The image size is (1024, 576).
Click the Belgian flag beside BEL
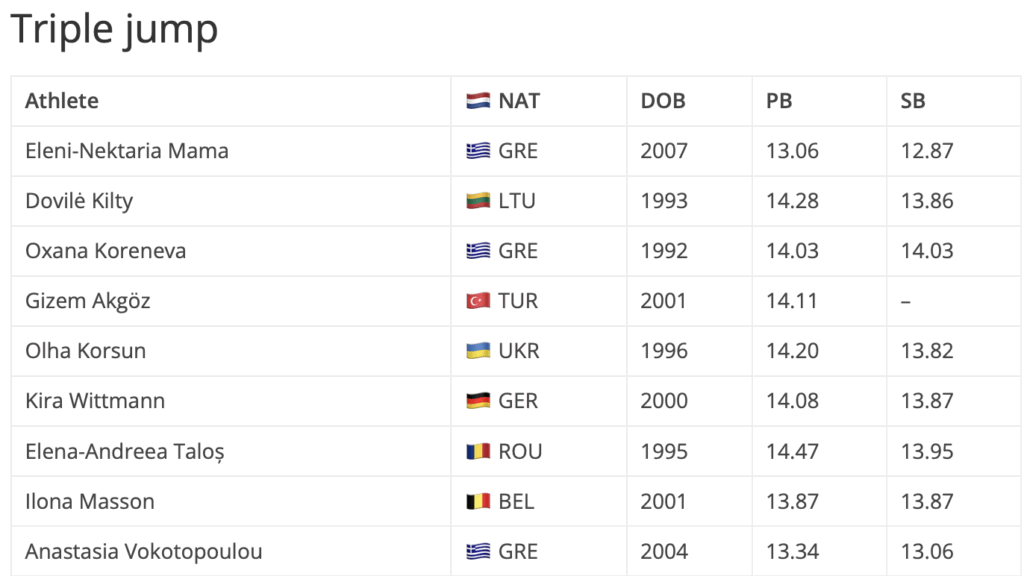[478, 501]
